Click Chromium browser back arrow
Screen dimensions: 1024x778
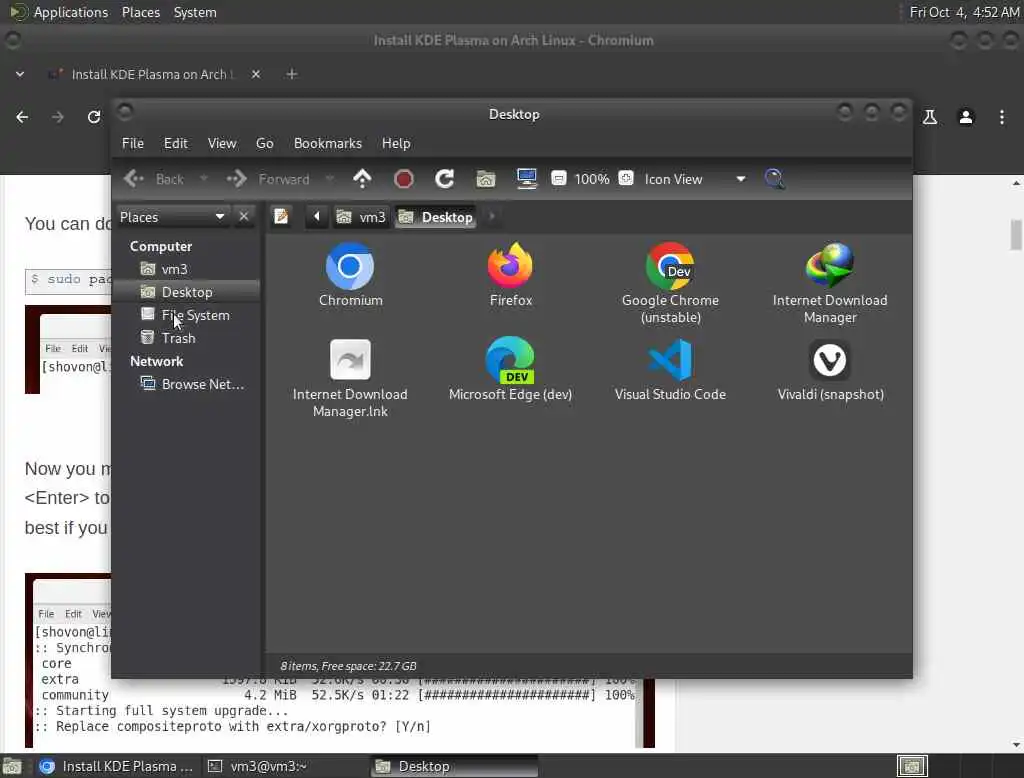tap(22, 117)
